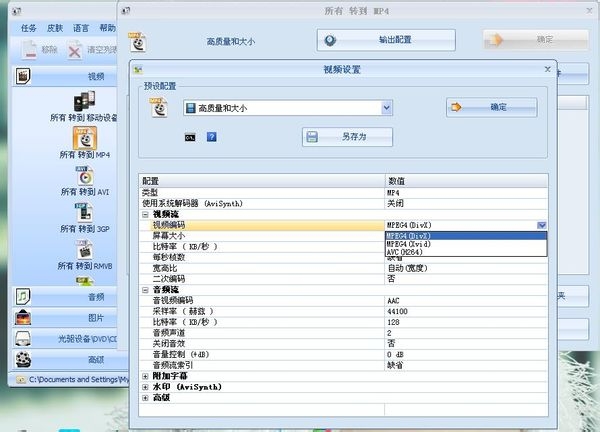Click the 所有 转到 MP4 icon
This screenshot has width=600, height=432.
(85, 139)
